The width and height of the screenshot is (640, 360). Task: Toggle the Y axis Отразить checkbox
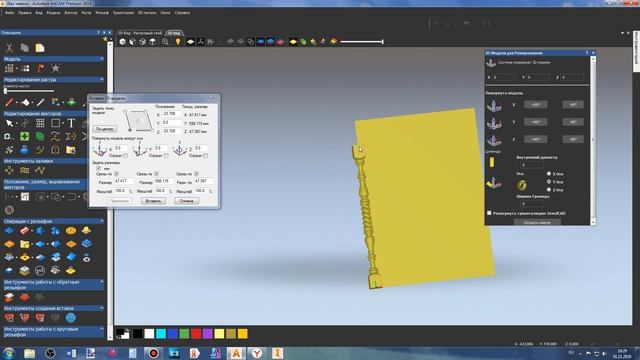pyautogui.click(x=166, y=156)
